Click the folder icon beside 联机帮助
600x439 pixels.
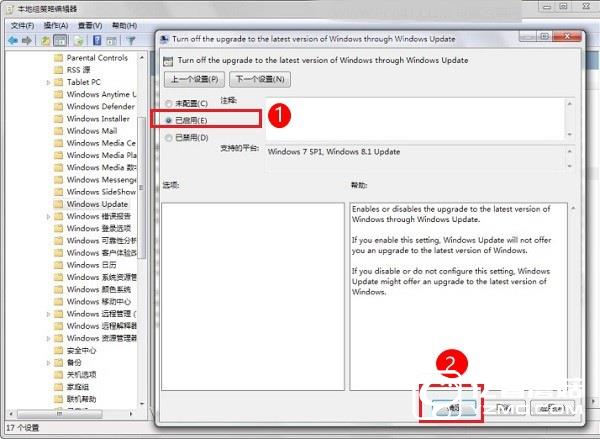59,399
